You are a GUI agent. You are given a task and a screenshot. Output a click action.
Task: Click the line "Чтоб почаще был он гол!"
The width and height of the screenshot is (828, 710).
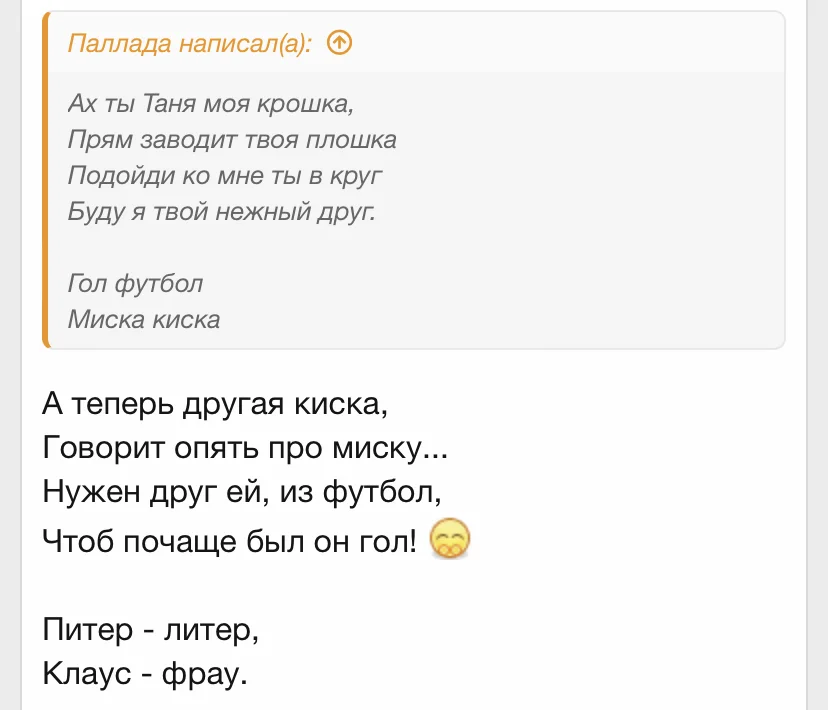click(230, 541)
